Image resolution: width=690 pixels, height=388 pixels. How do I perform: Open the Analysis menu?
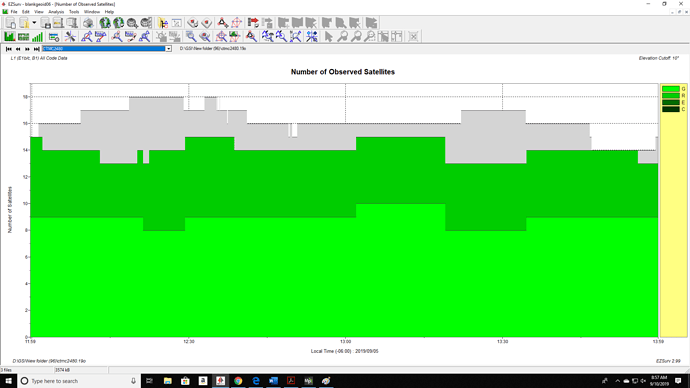(x=56, y=12)
